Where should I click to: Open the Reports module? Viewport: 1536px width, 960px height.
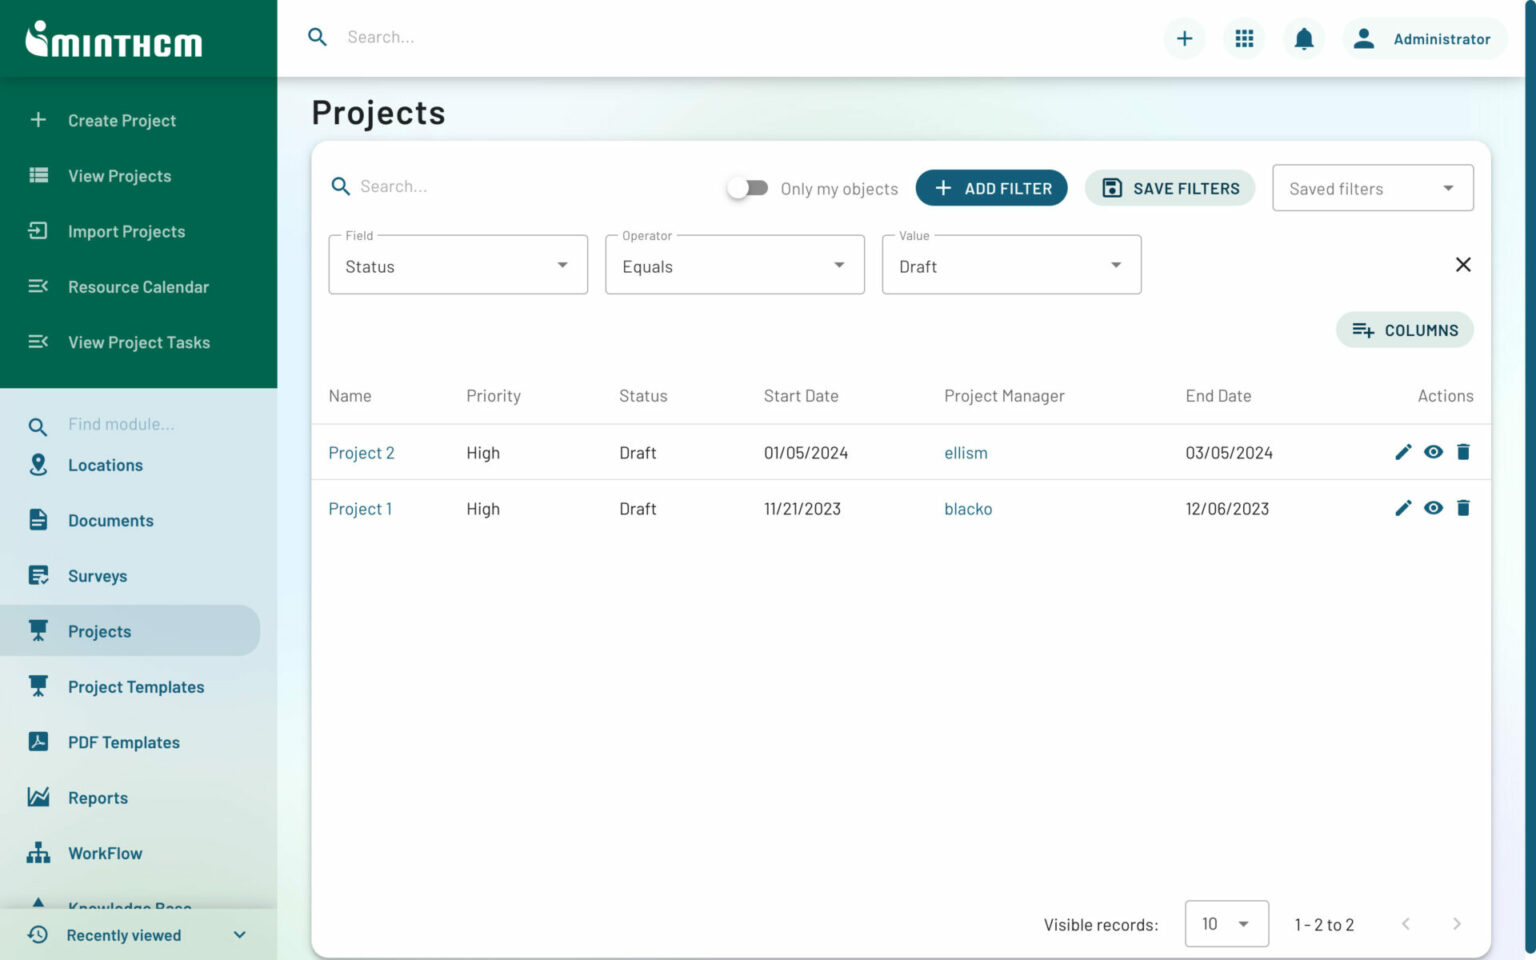pyautogui.click(x=97, y=797)
